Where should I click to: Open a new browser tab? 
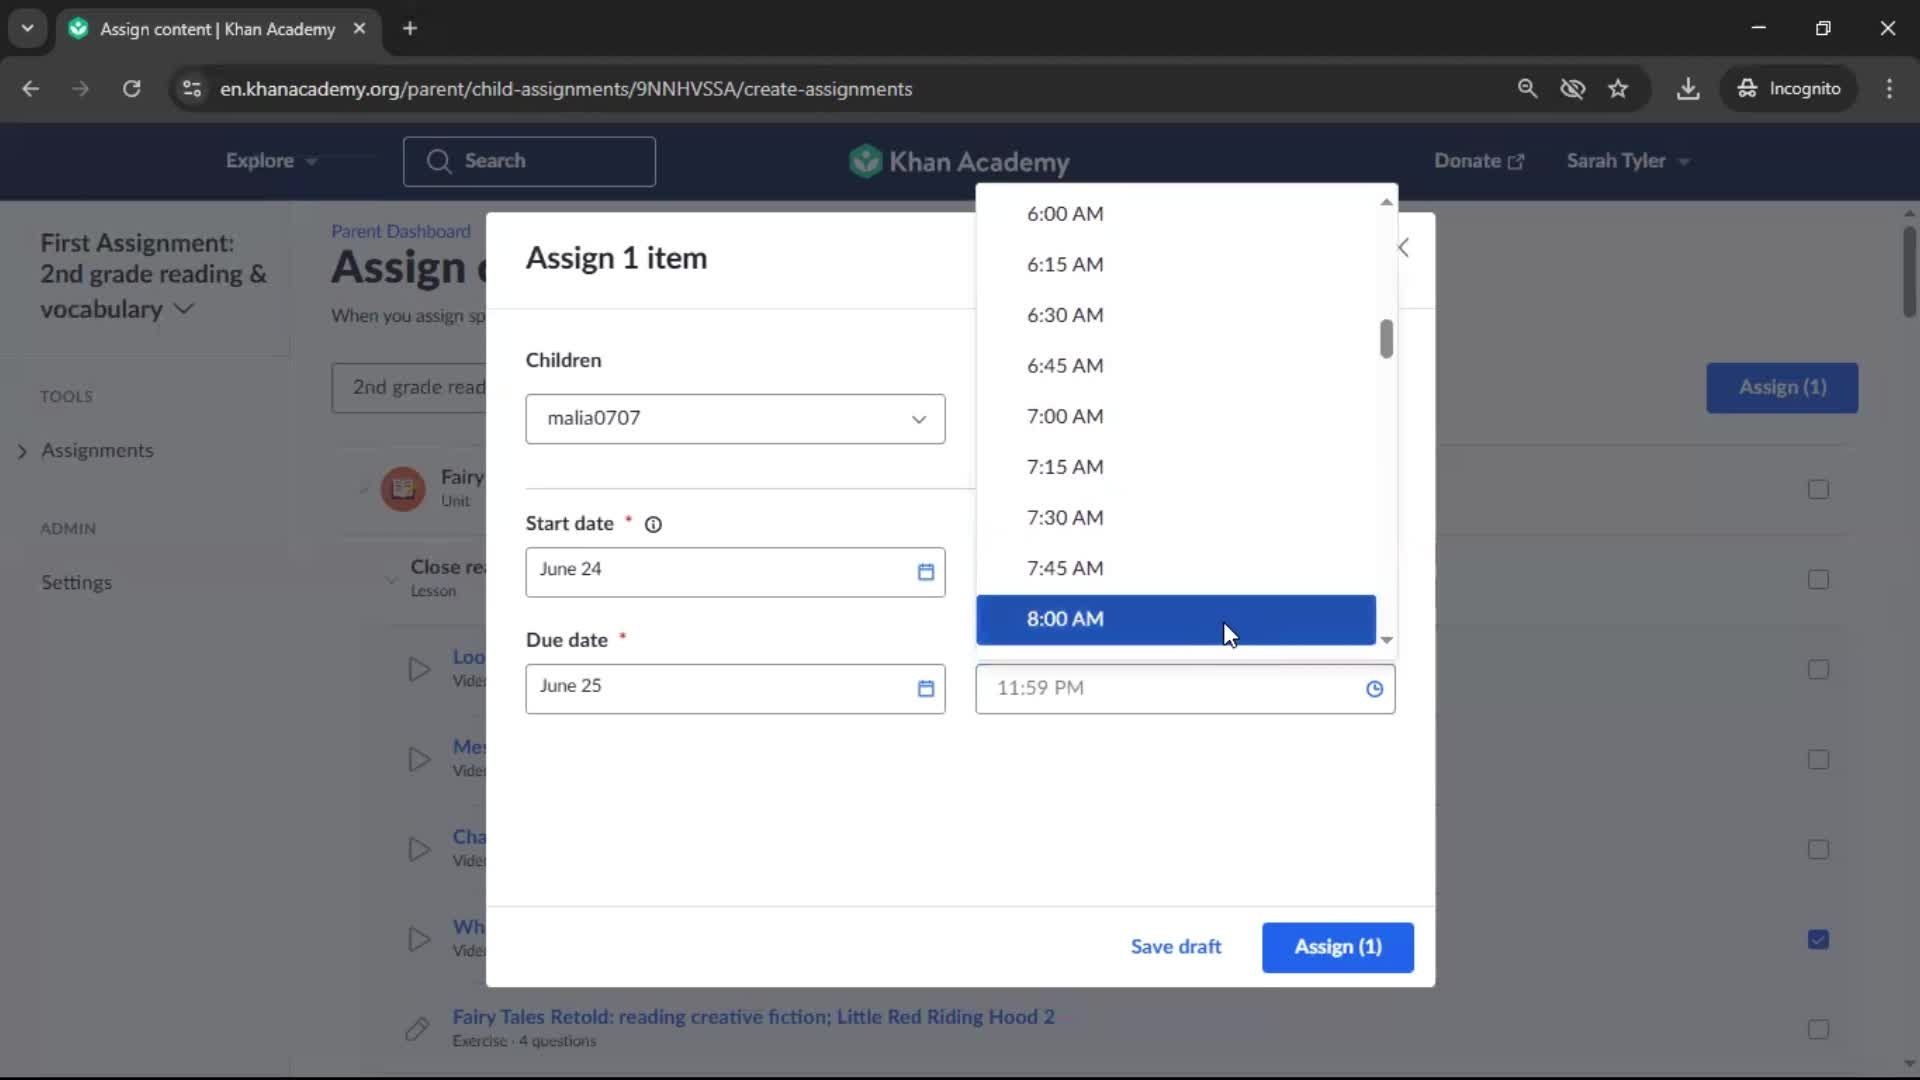coord(410,28)
